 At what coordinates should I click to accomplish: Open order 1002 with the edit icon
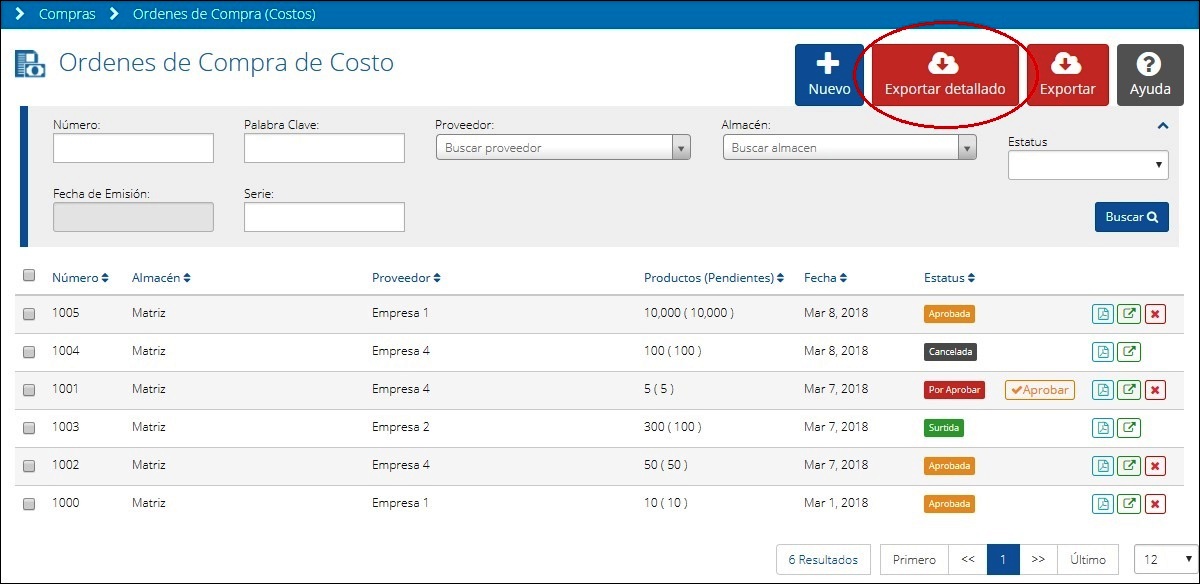pos(1129,466)
